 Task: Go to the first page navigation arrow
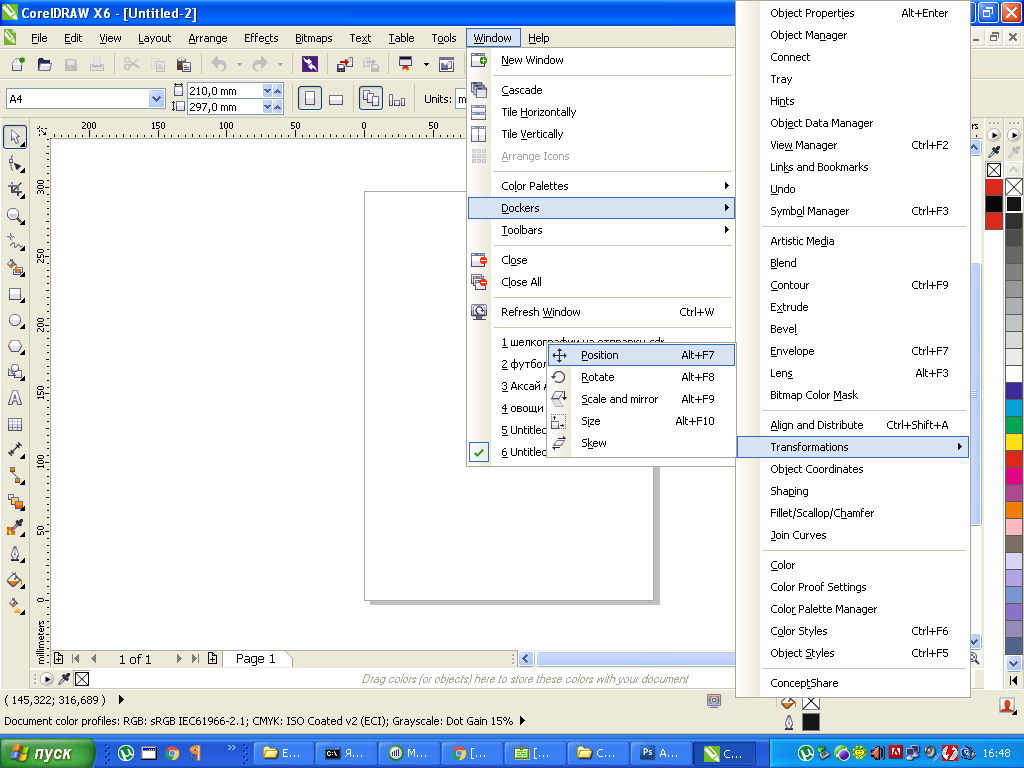pyautogui.click(x=75, y=658)
